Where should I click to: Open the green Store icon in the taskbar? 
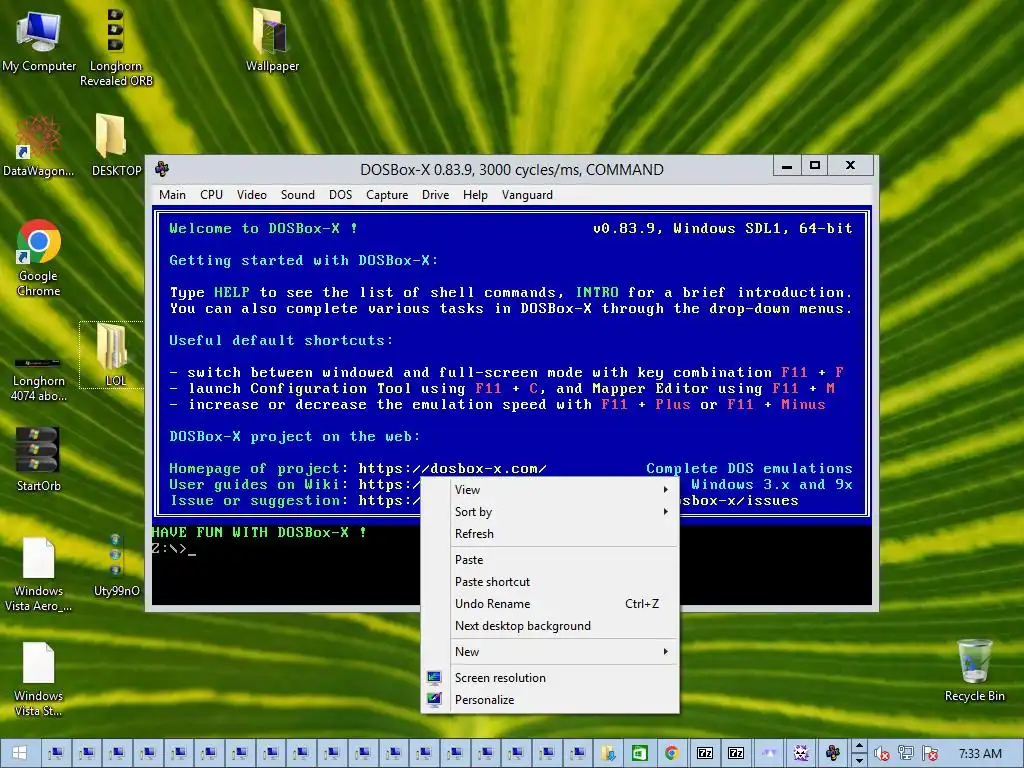tap(640, 754)
